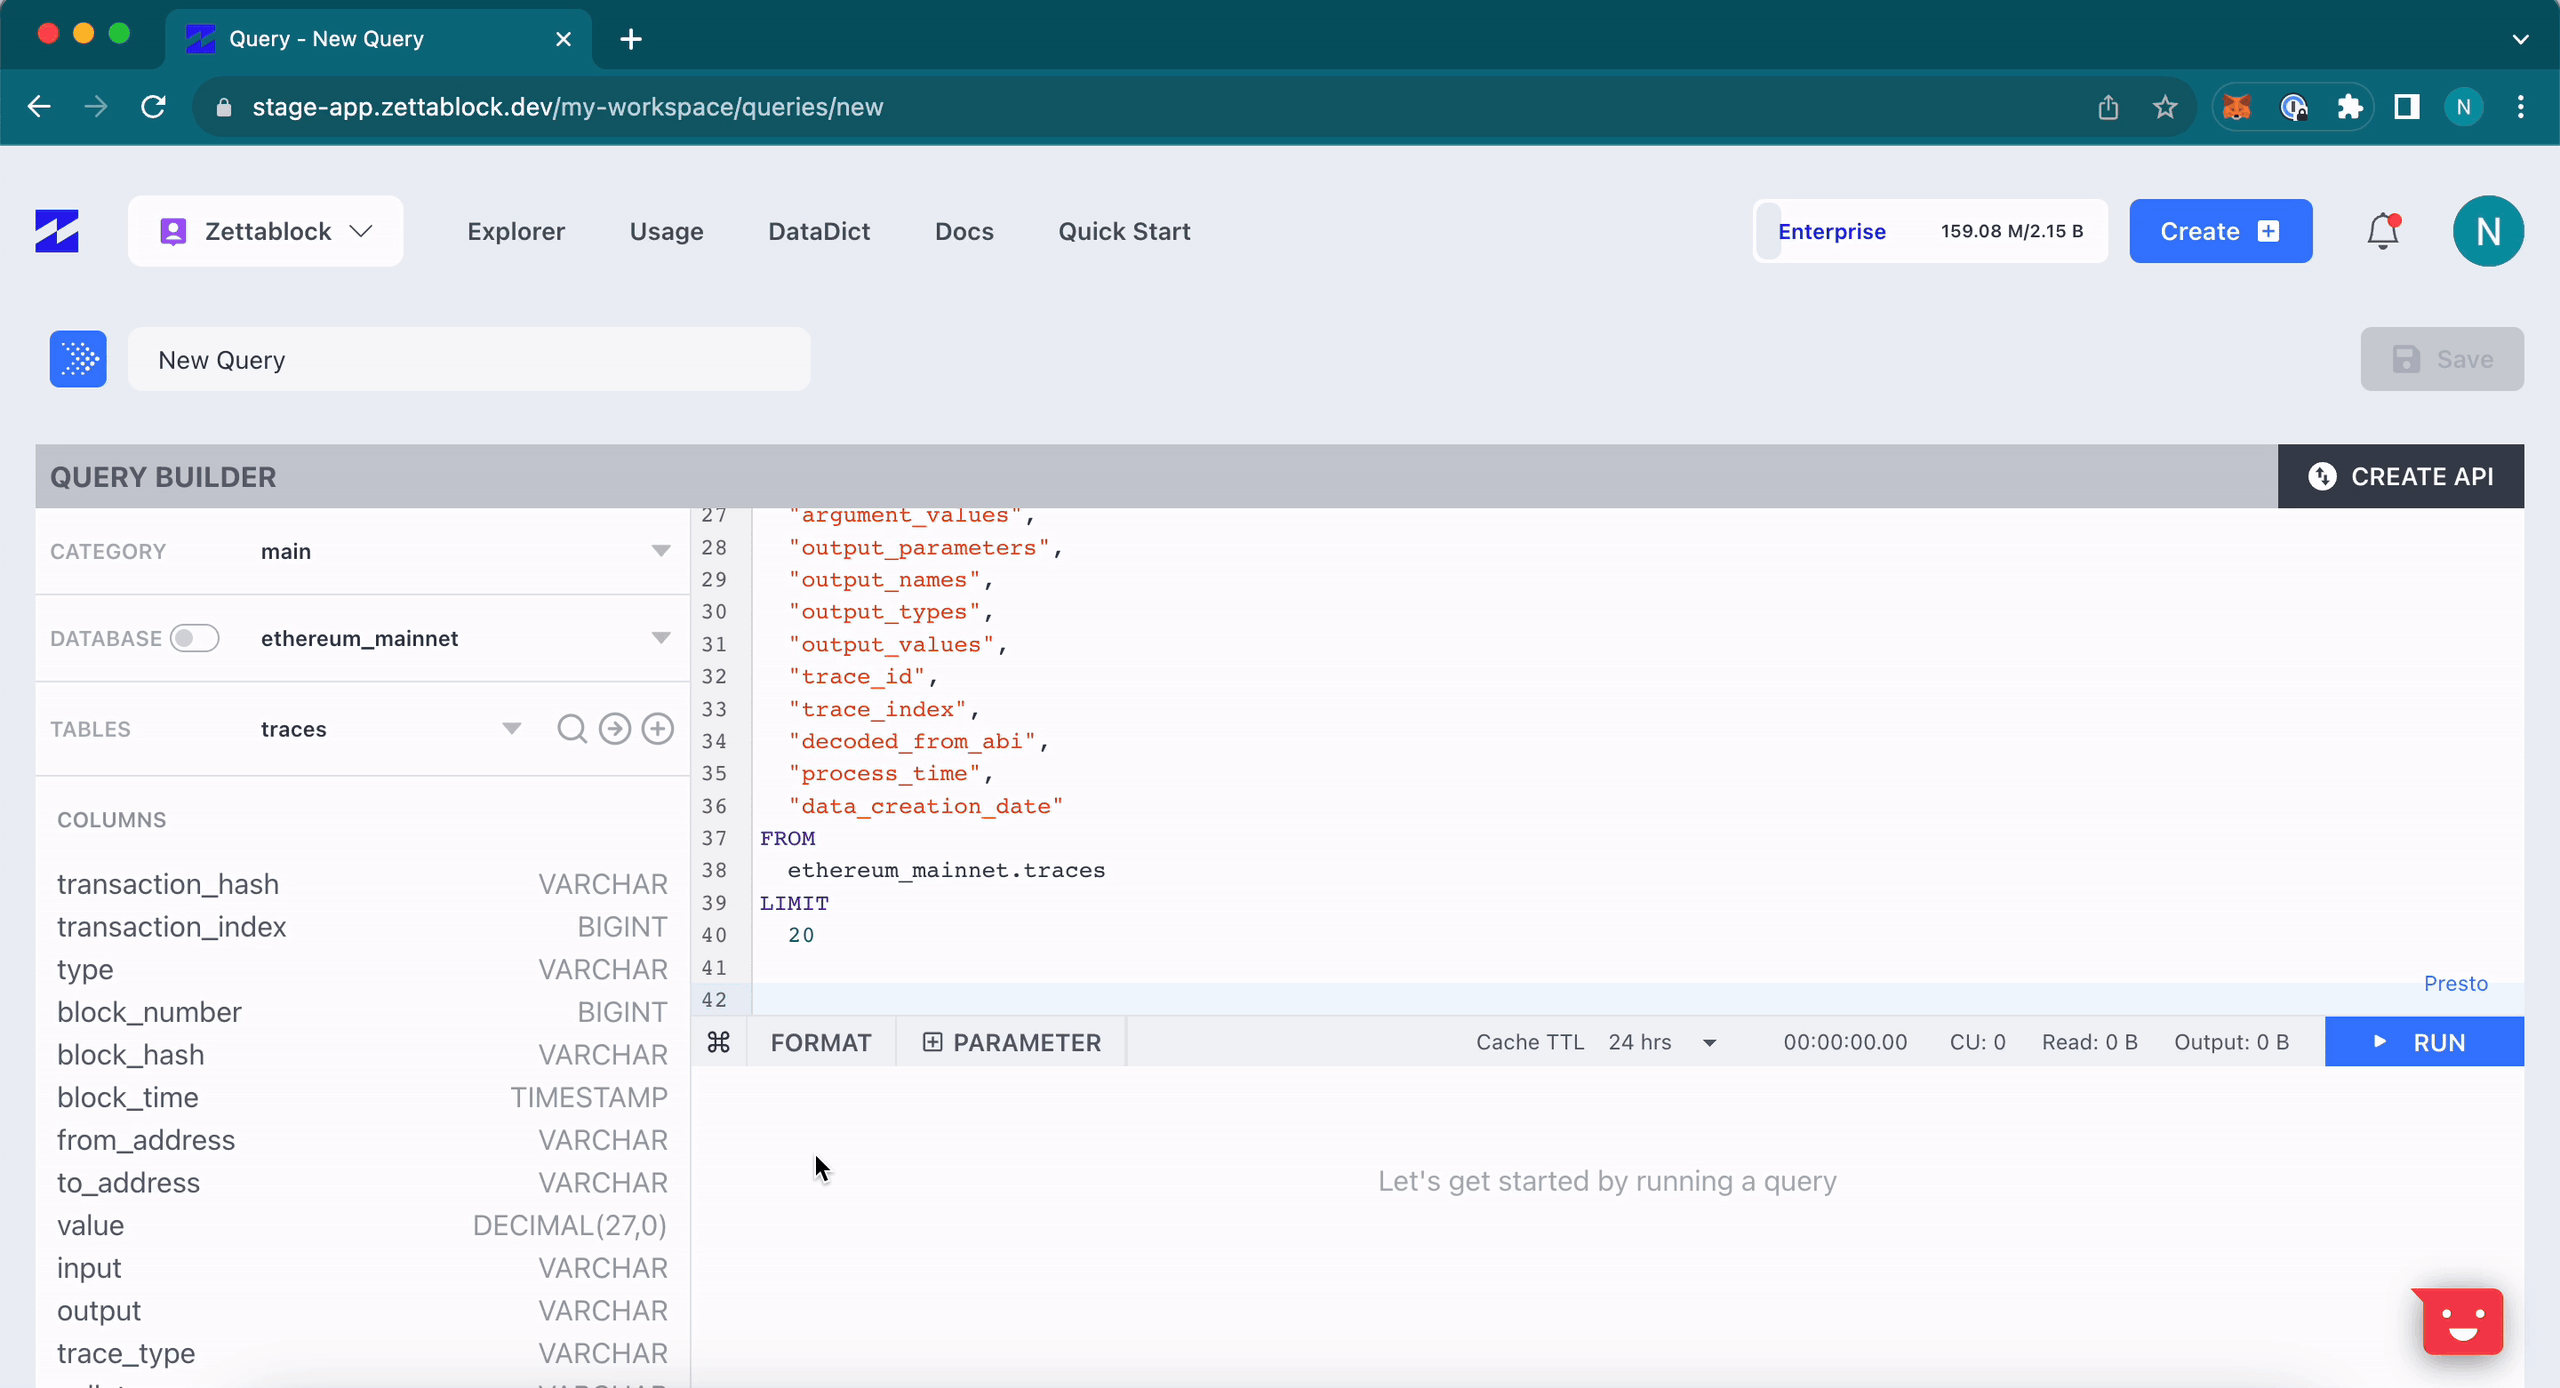Click the plus-circle icon beside the tables dropdown

coord(657,729)
